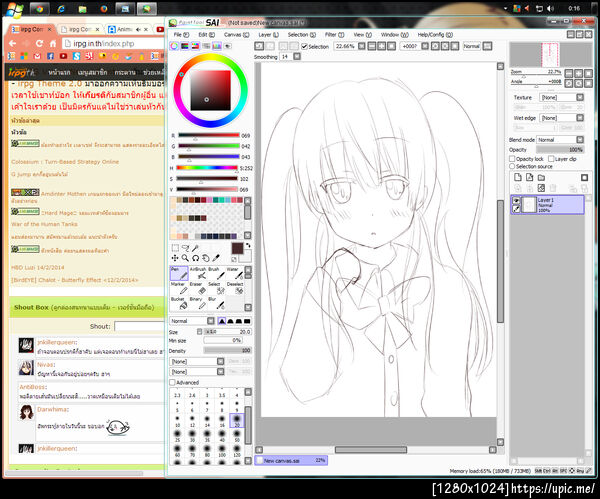Open the Layer menu
The height and width of the screenshot is (499, 600).
(268, 34)
